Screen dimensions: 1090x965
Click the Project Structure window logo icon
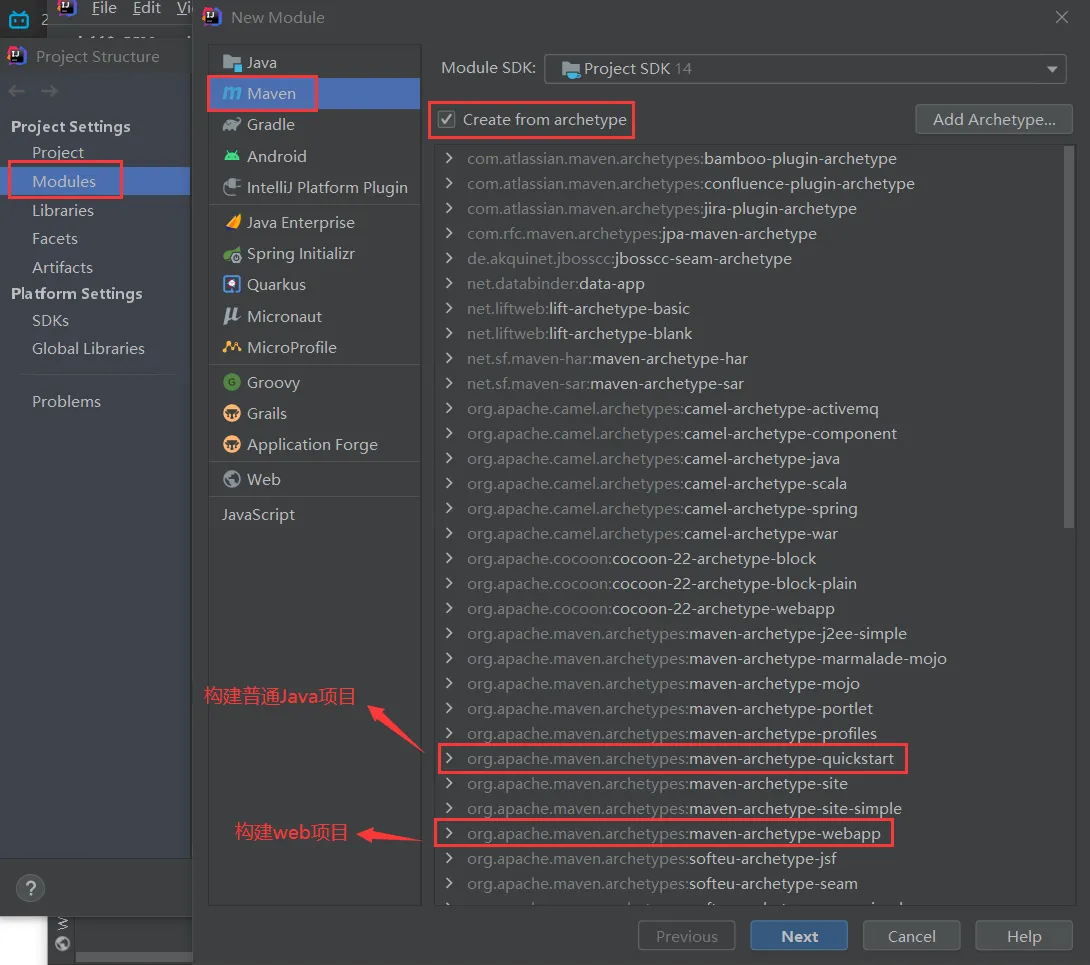click(x=17, y=56)
